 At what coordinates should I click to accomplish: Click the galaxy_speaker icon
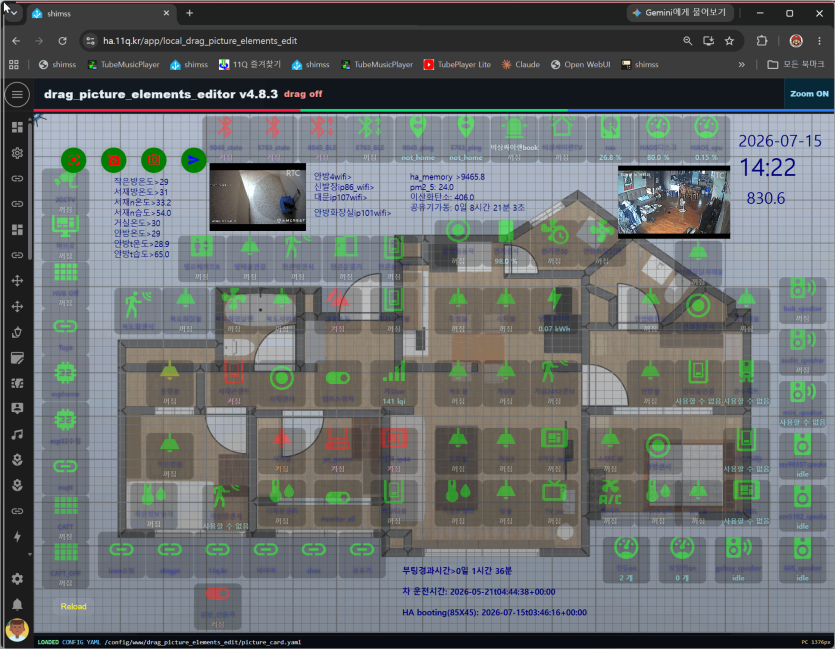[738, 548]
